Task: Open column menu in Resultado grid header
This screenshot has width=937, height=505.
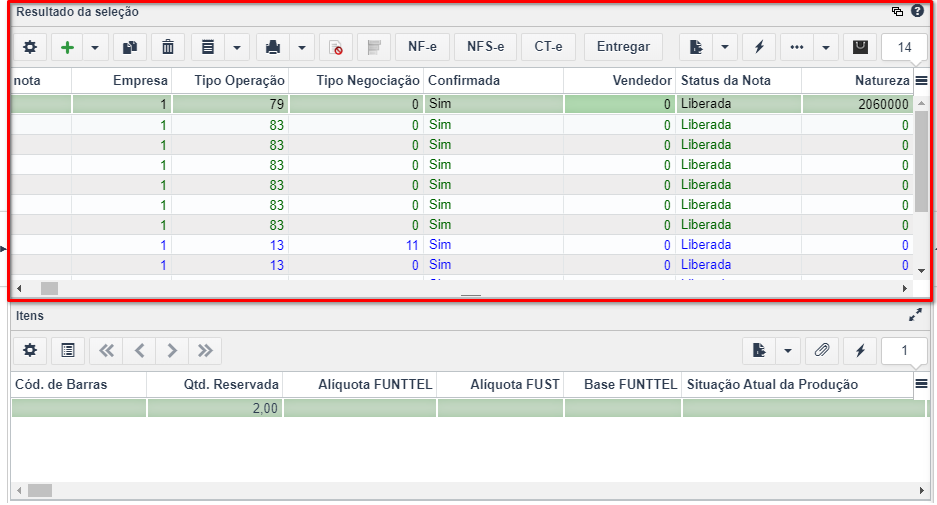Action: click(921, 81)
